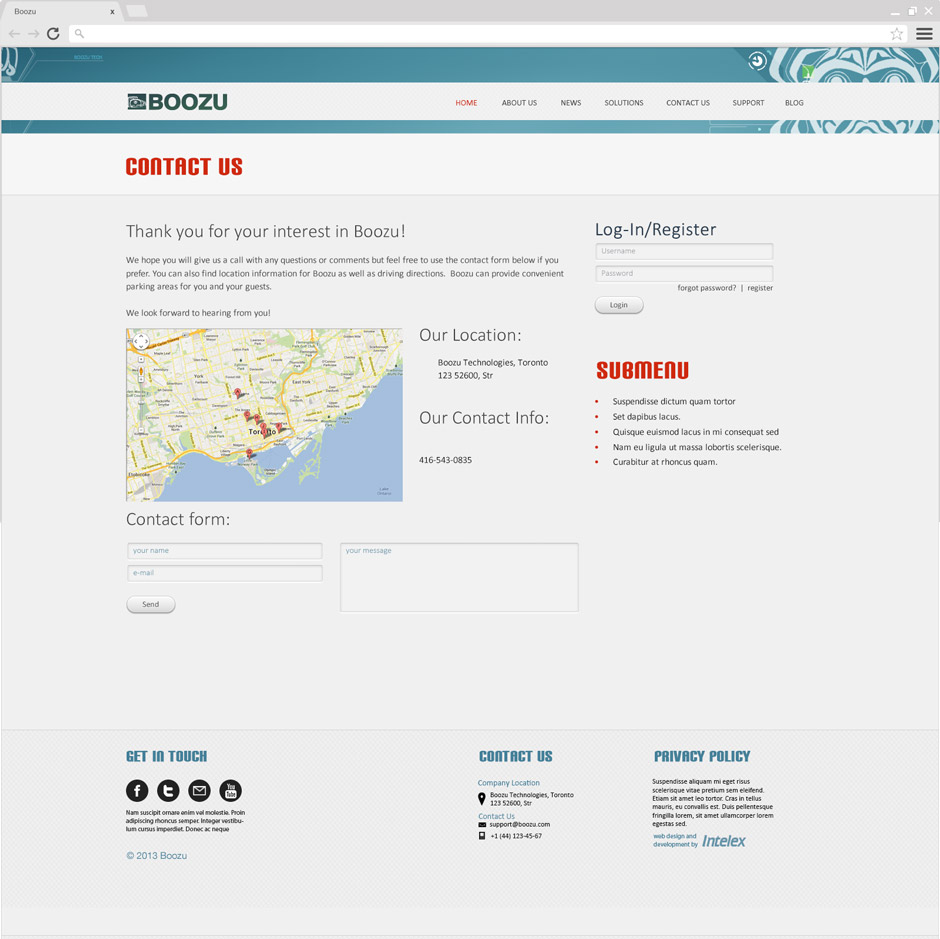Click the +1 (44) 123-45-67 phone number
This screenshot has width=940, height=939.
[516, 836]
